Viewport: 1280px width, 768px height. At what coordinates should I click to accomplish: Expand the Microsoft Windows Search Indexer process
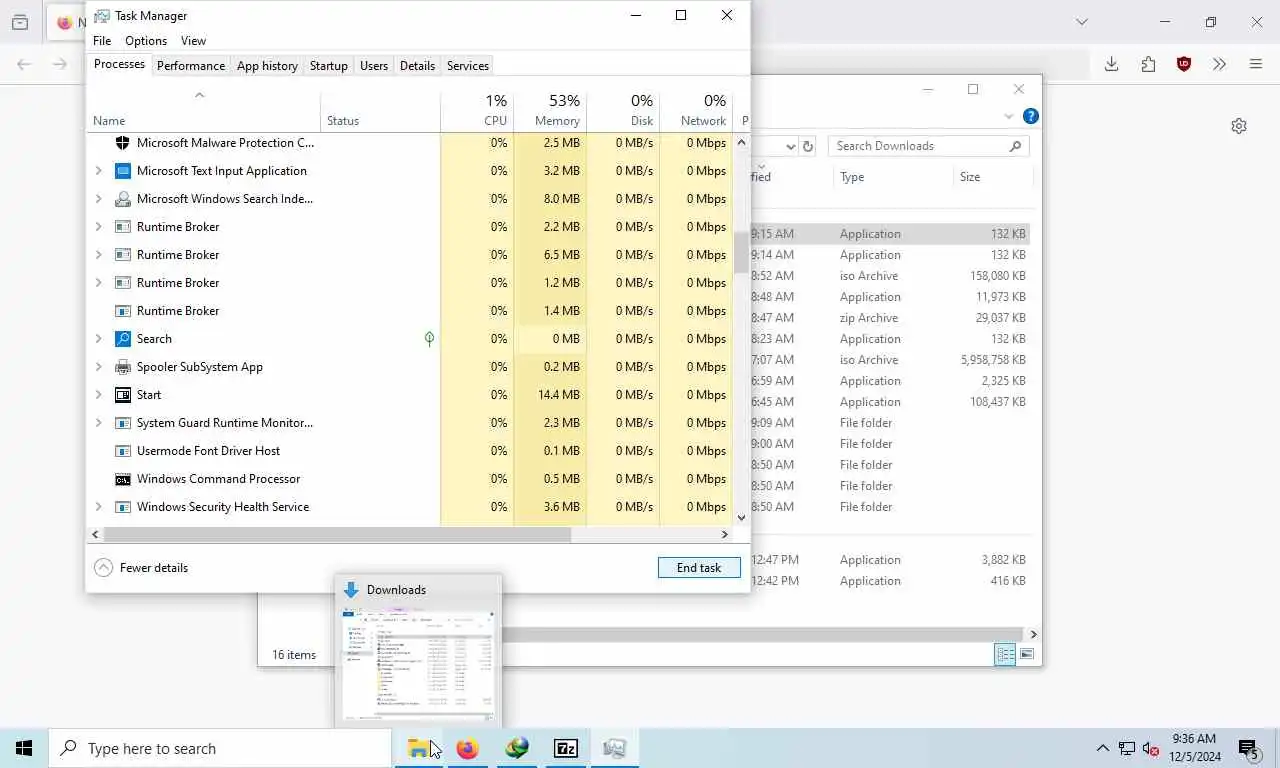pyautogui.click(x=98, y=199)
